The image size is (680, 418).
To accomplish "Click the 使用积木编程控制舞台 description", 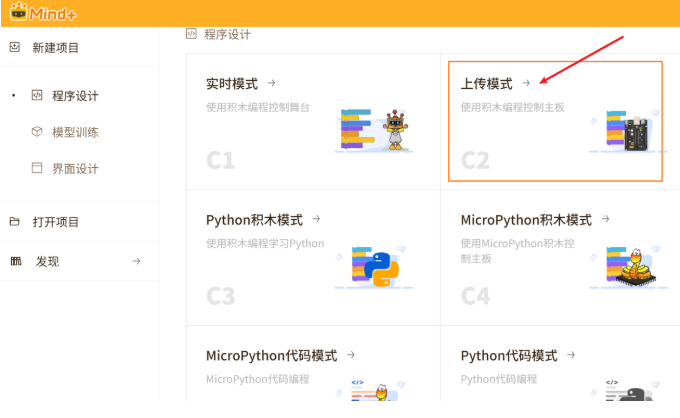I will click(x=258, y=108).
